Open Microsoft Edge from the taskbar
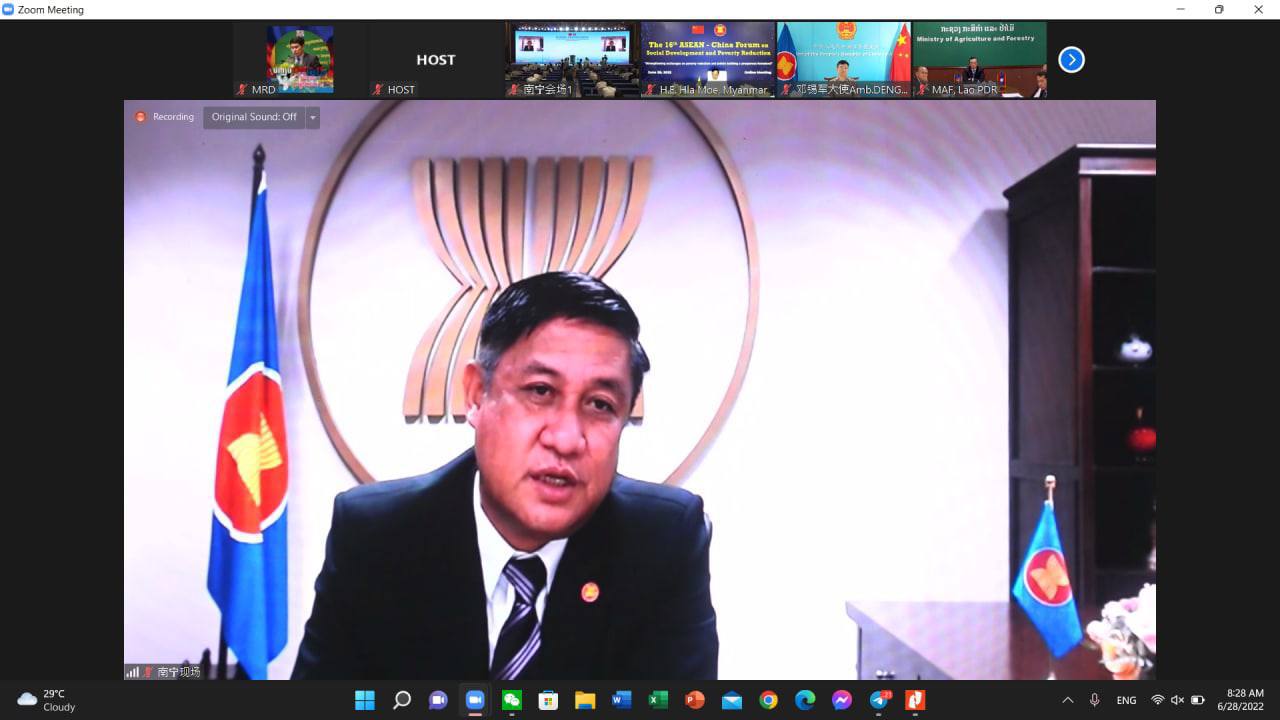The width and height of the screenshot is (1280, 720). [x=805, y=700]
